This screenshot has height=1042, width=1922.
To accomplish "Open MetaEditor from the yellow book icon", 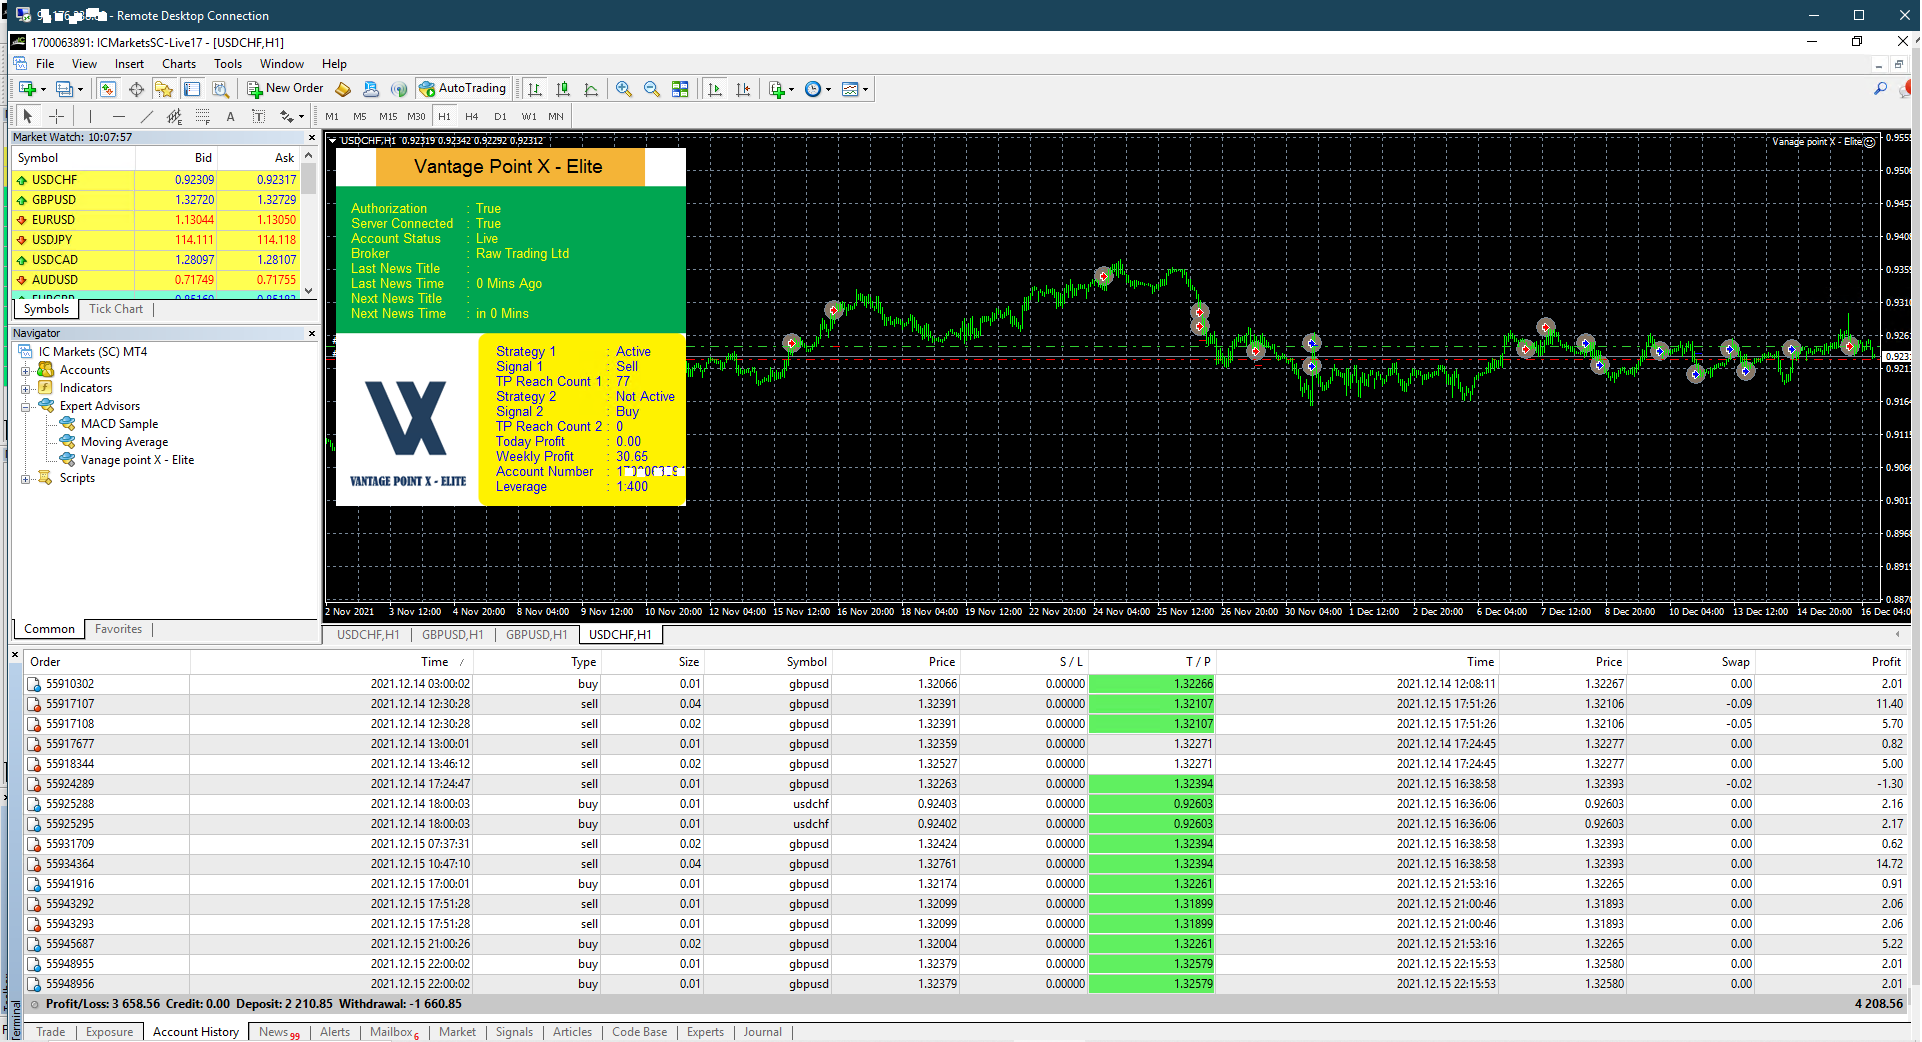I will coord(343,89).
